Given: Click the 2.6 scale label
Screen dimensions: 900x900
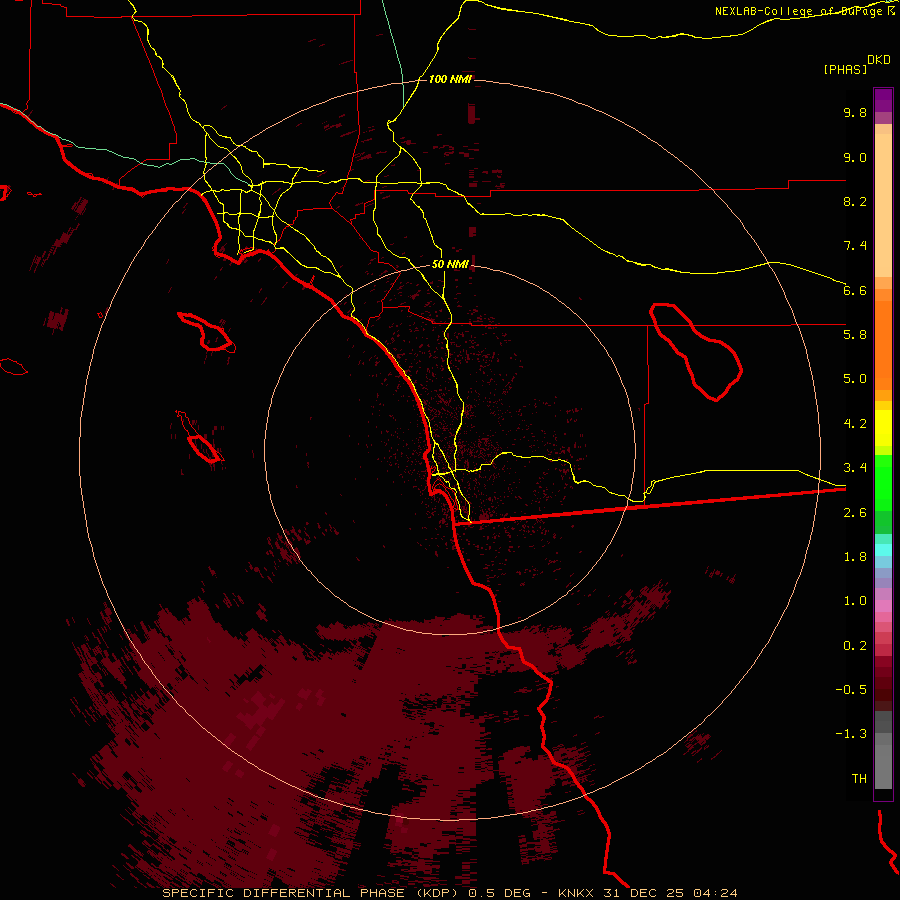Looking at the screenshot, I should (x=855, y=513).
